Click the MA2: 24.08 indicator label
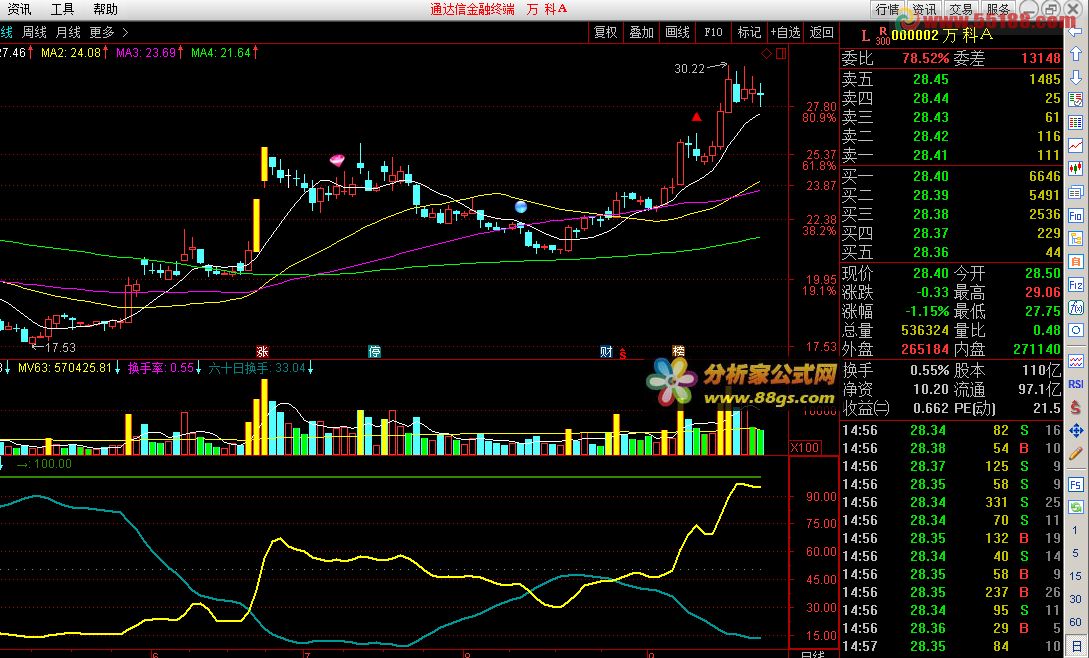This screenshot has height=658, width=1089. coord(72,52)
